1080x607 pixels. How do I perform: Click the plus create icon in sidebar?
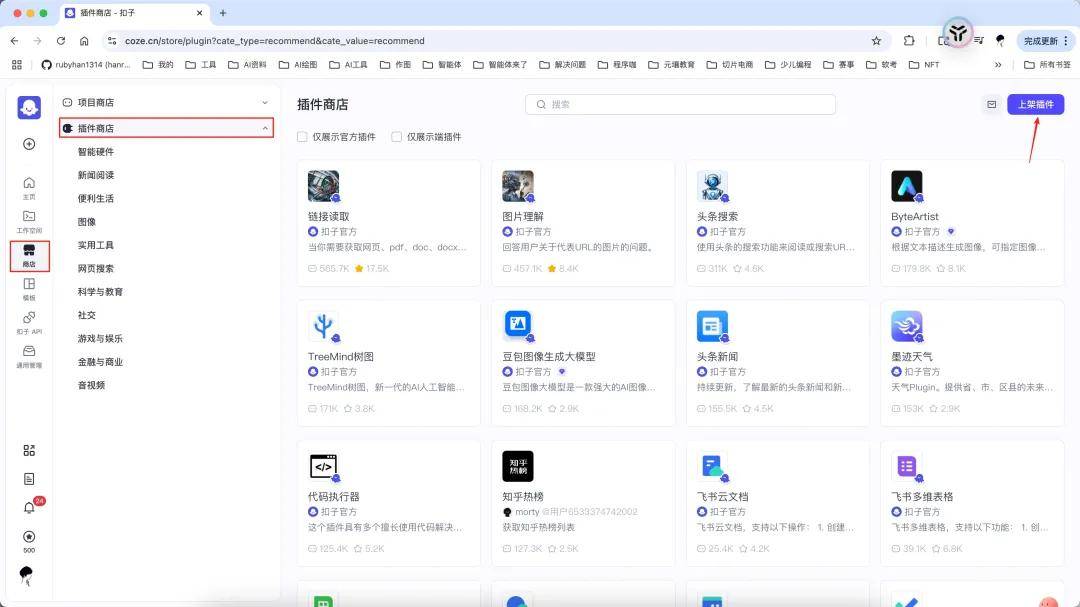coord(29,144)
